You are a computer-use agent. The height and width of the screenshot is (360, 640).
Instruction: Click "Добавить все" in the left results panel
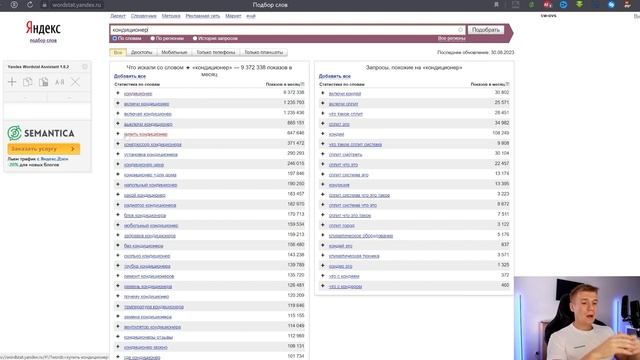coord(130,76)
